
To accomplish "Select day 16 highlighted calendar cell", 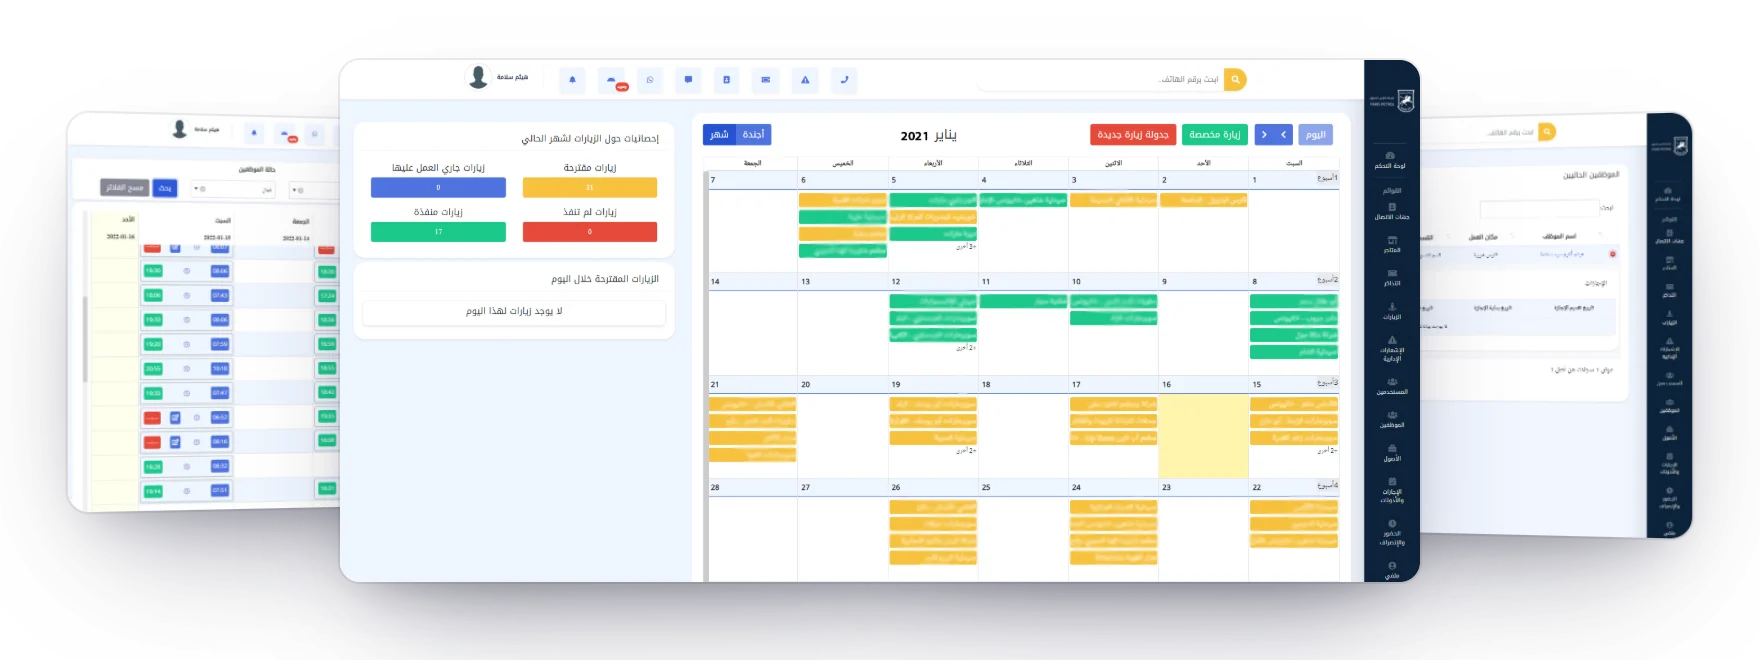I will coord(1203,435).
